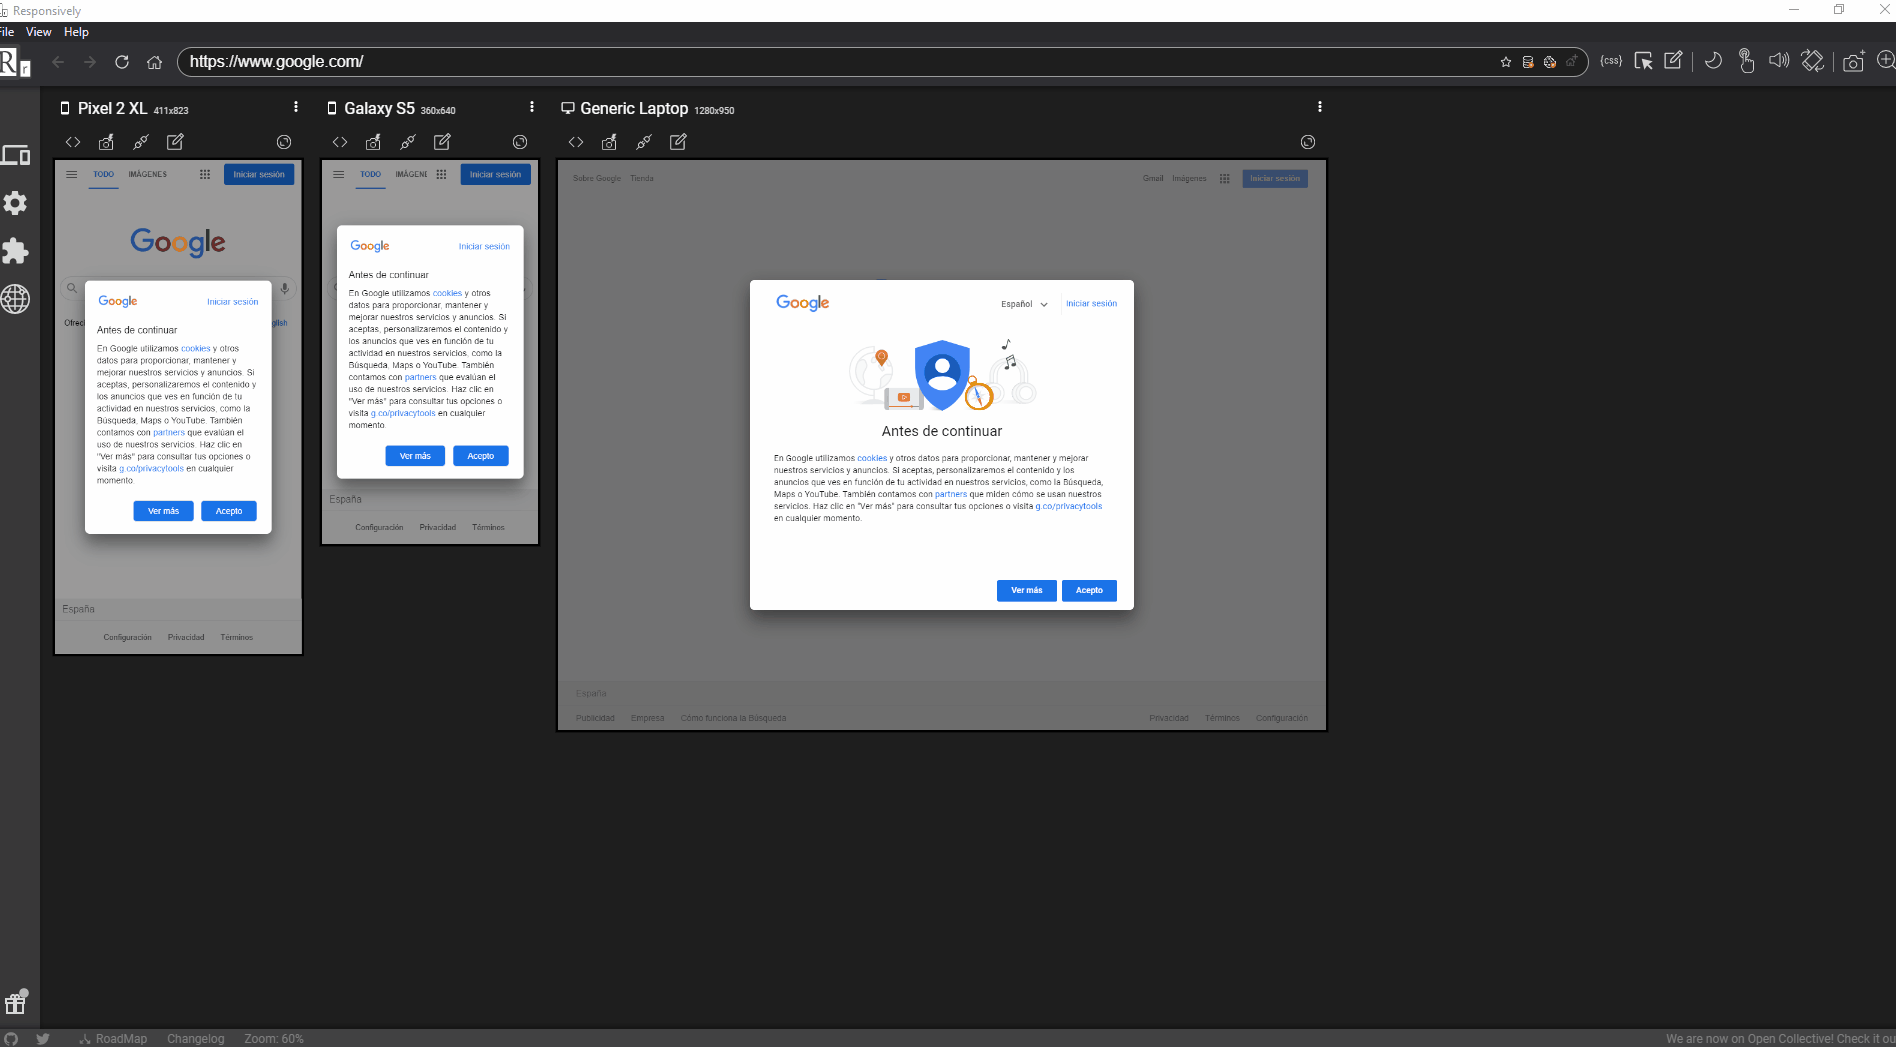Click Acepto in Generic Laptop dialog
The image size is (1896, 1047).
pyautogui.click(x=1089, y=590)
